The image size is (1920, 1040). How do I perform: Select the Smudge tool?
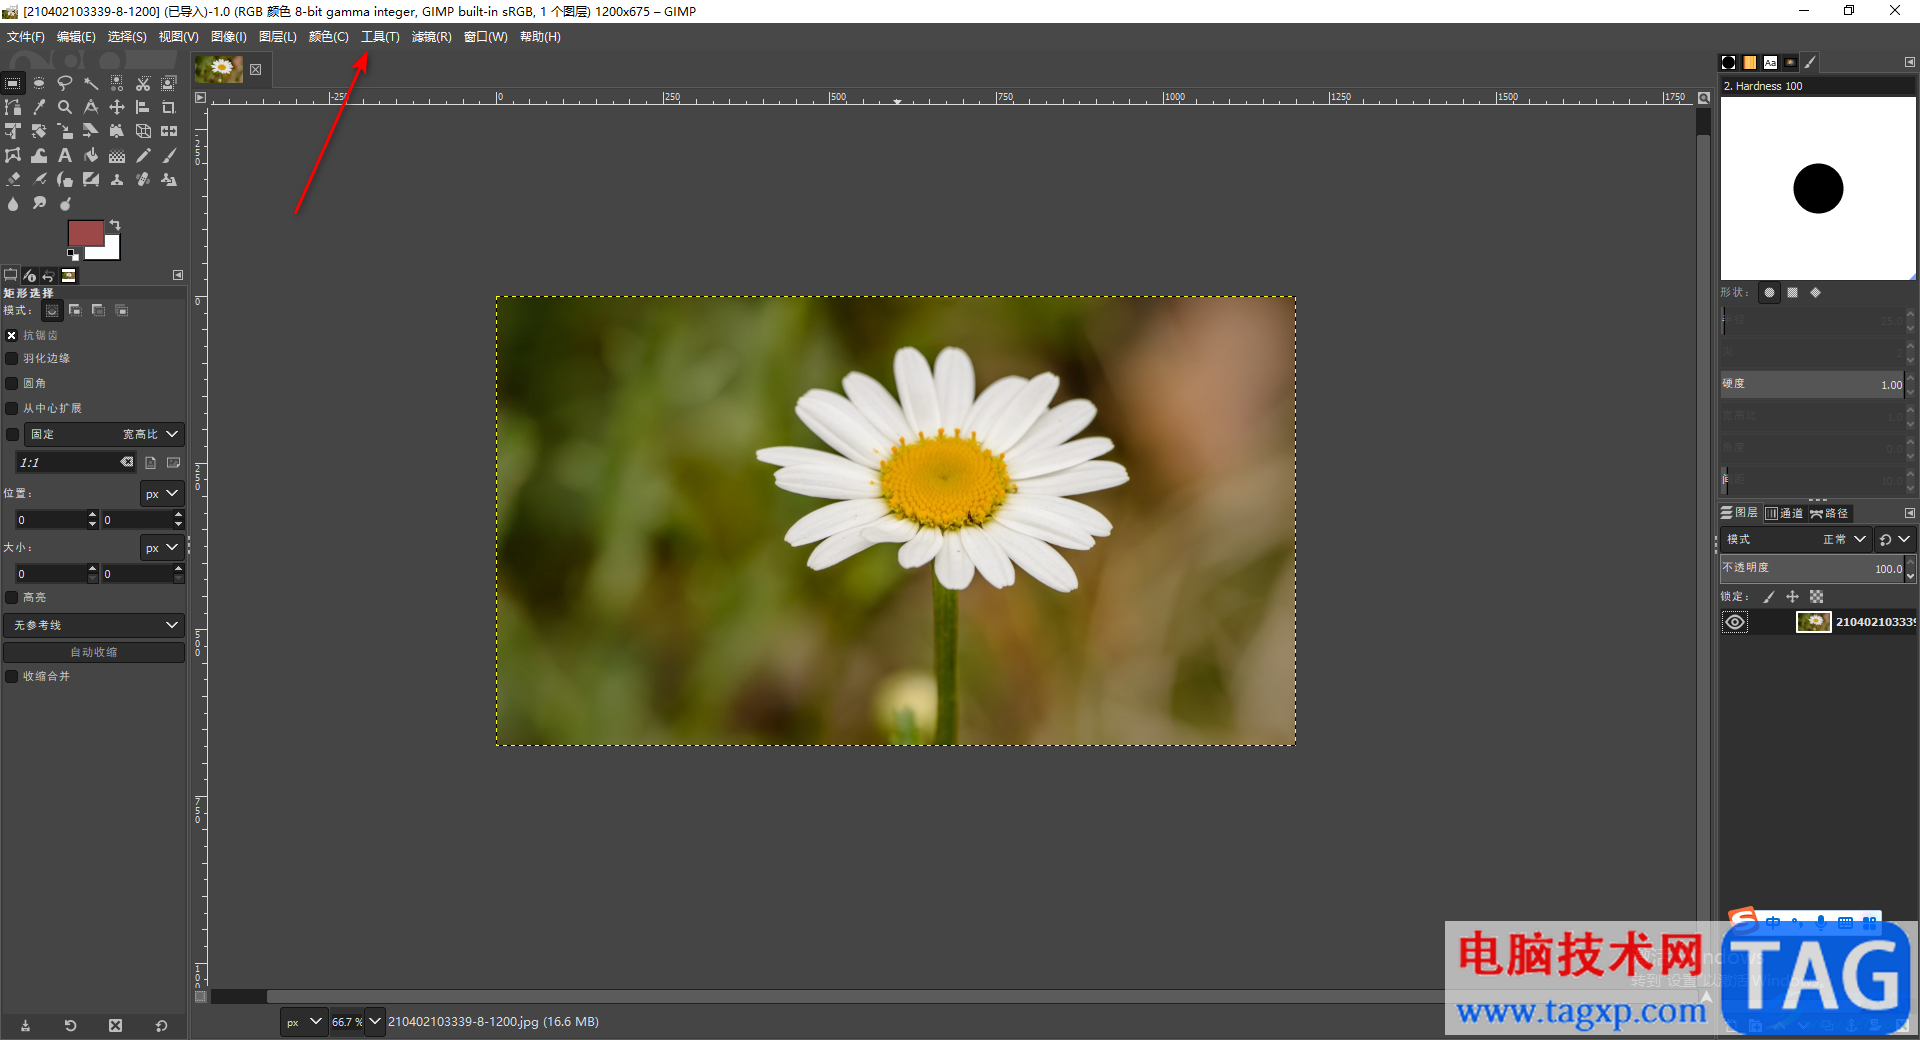coord(39,203)
